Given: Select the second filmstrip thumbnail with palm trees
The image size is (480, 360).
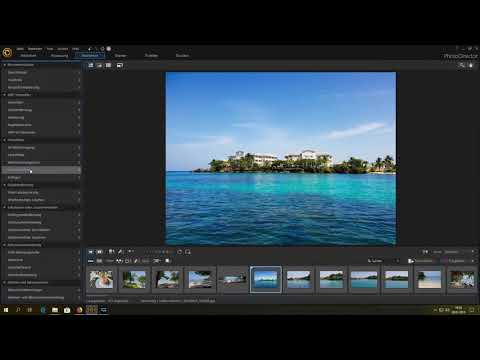Looking at the screenshot, I should pos(134,279).
